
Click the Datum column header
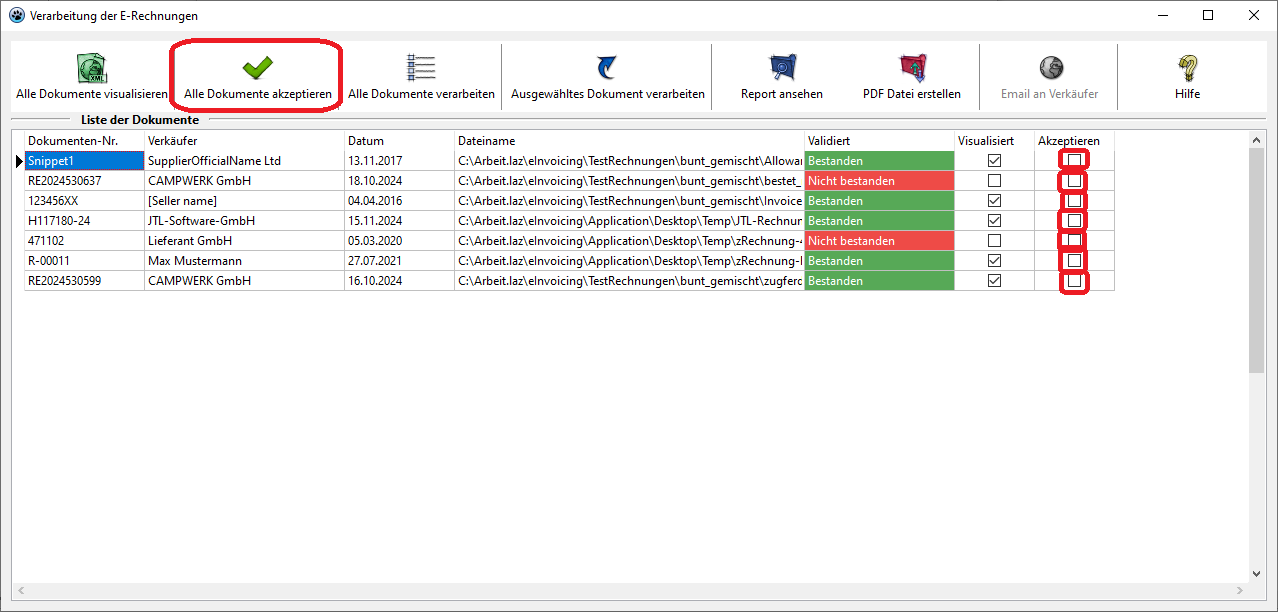[x=399, y=141]
